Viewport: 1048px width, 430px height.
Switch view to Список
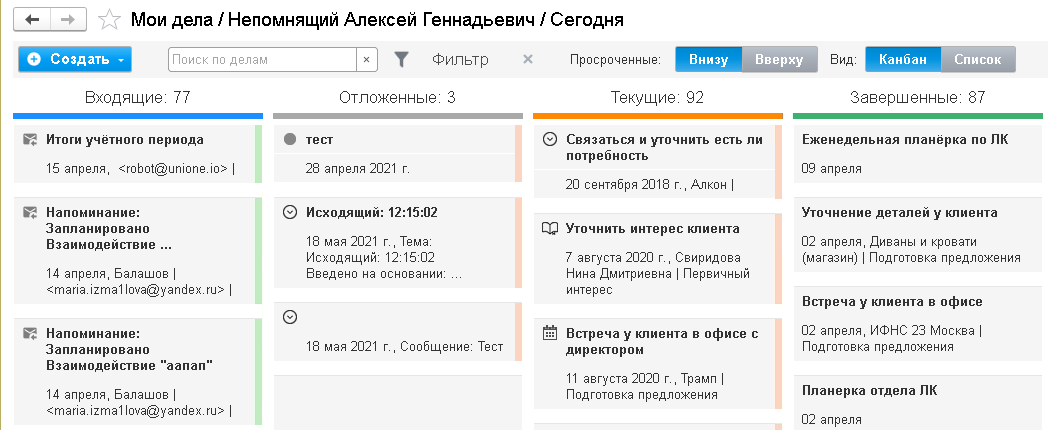977,60
